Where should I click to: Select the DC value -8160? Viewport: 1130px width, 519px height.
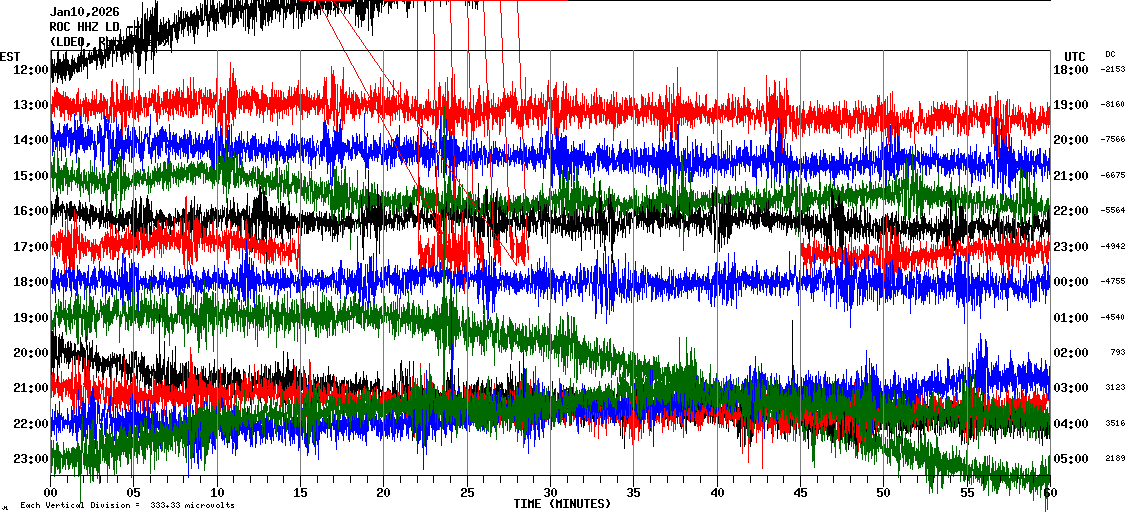tap(1113, 104)
